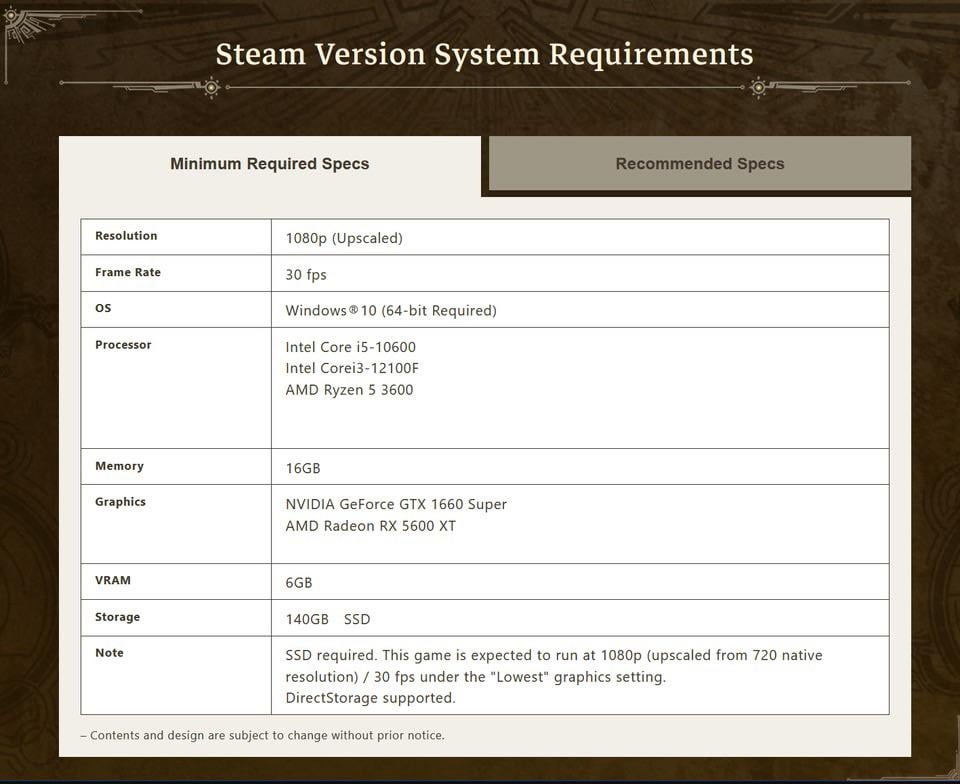
Task: Click Intel Core i5-10600 in the Processor row
Action: pos(350,347)
